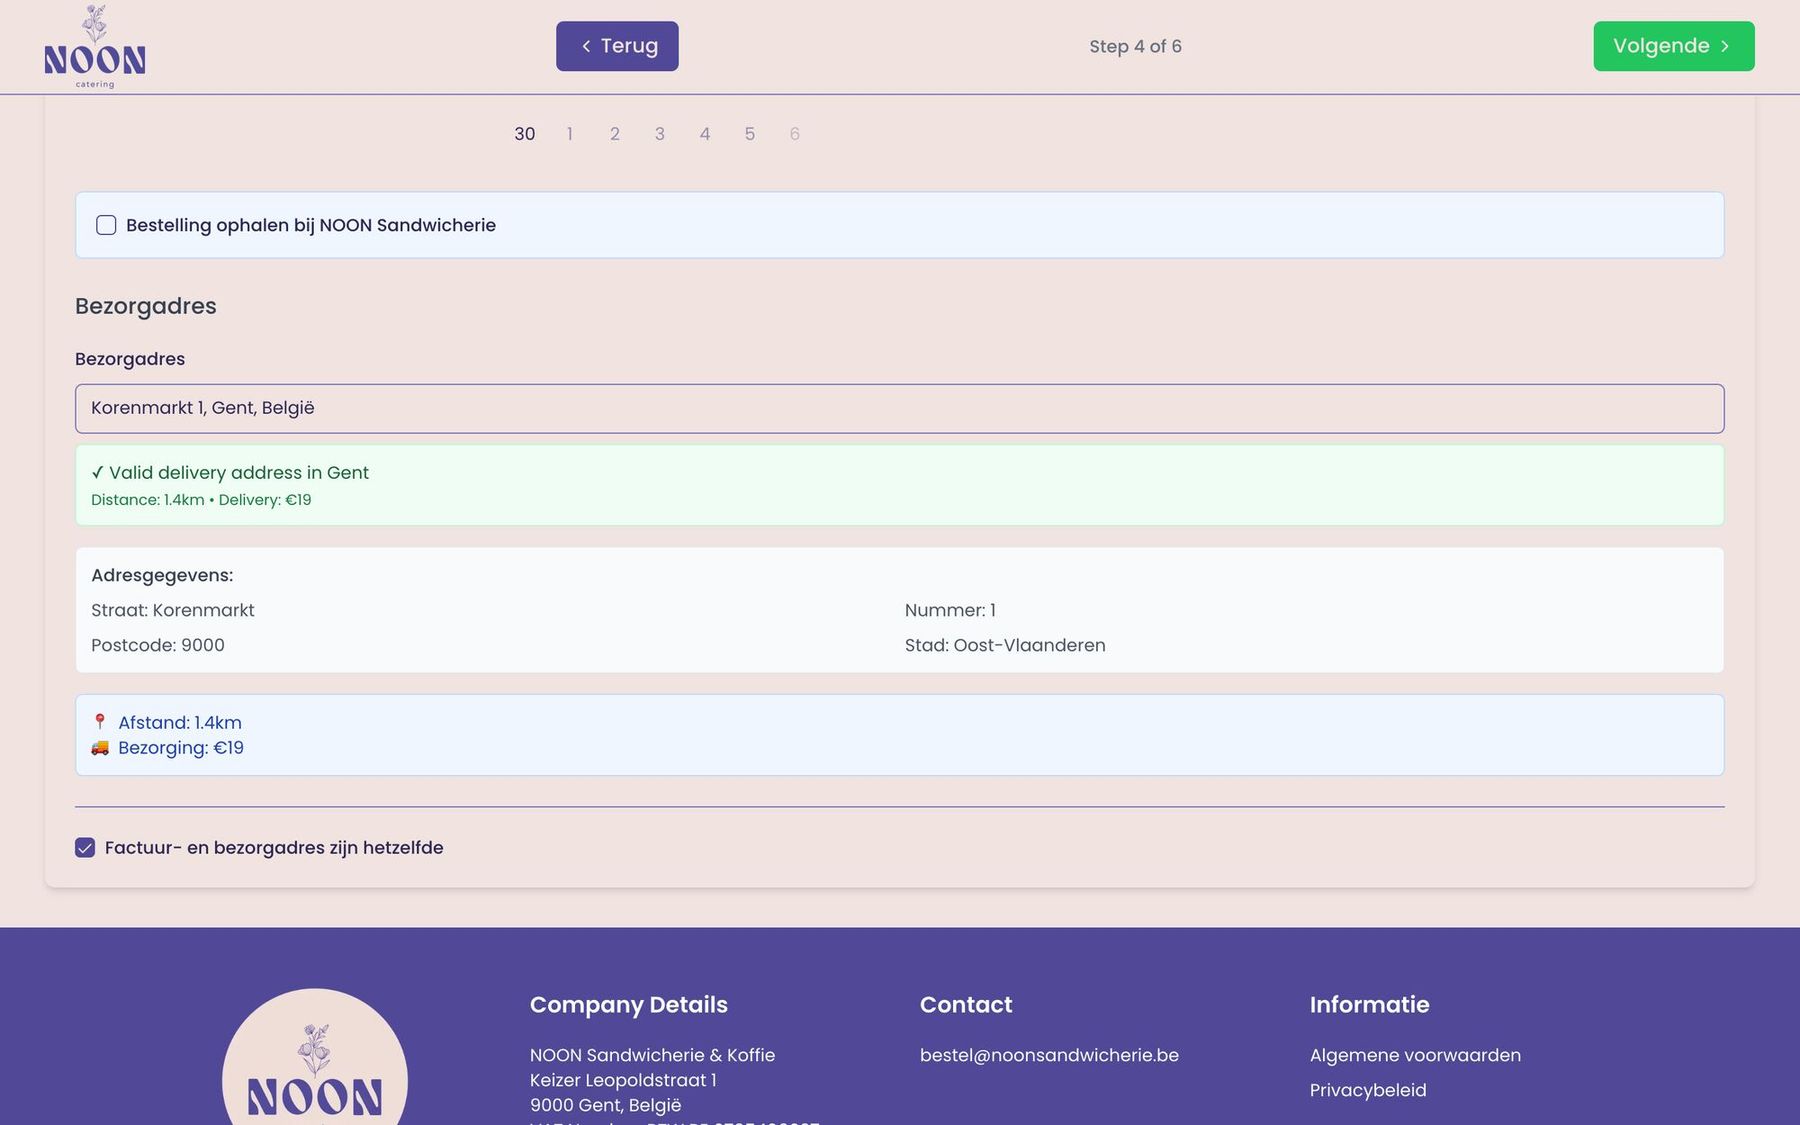Pick day 3 in the calendar row
The width and height of the screenshot is (1800, 1125).
(660, 134)
